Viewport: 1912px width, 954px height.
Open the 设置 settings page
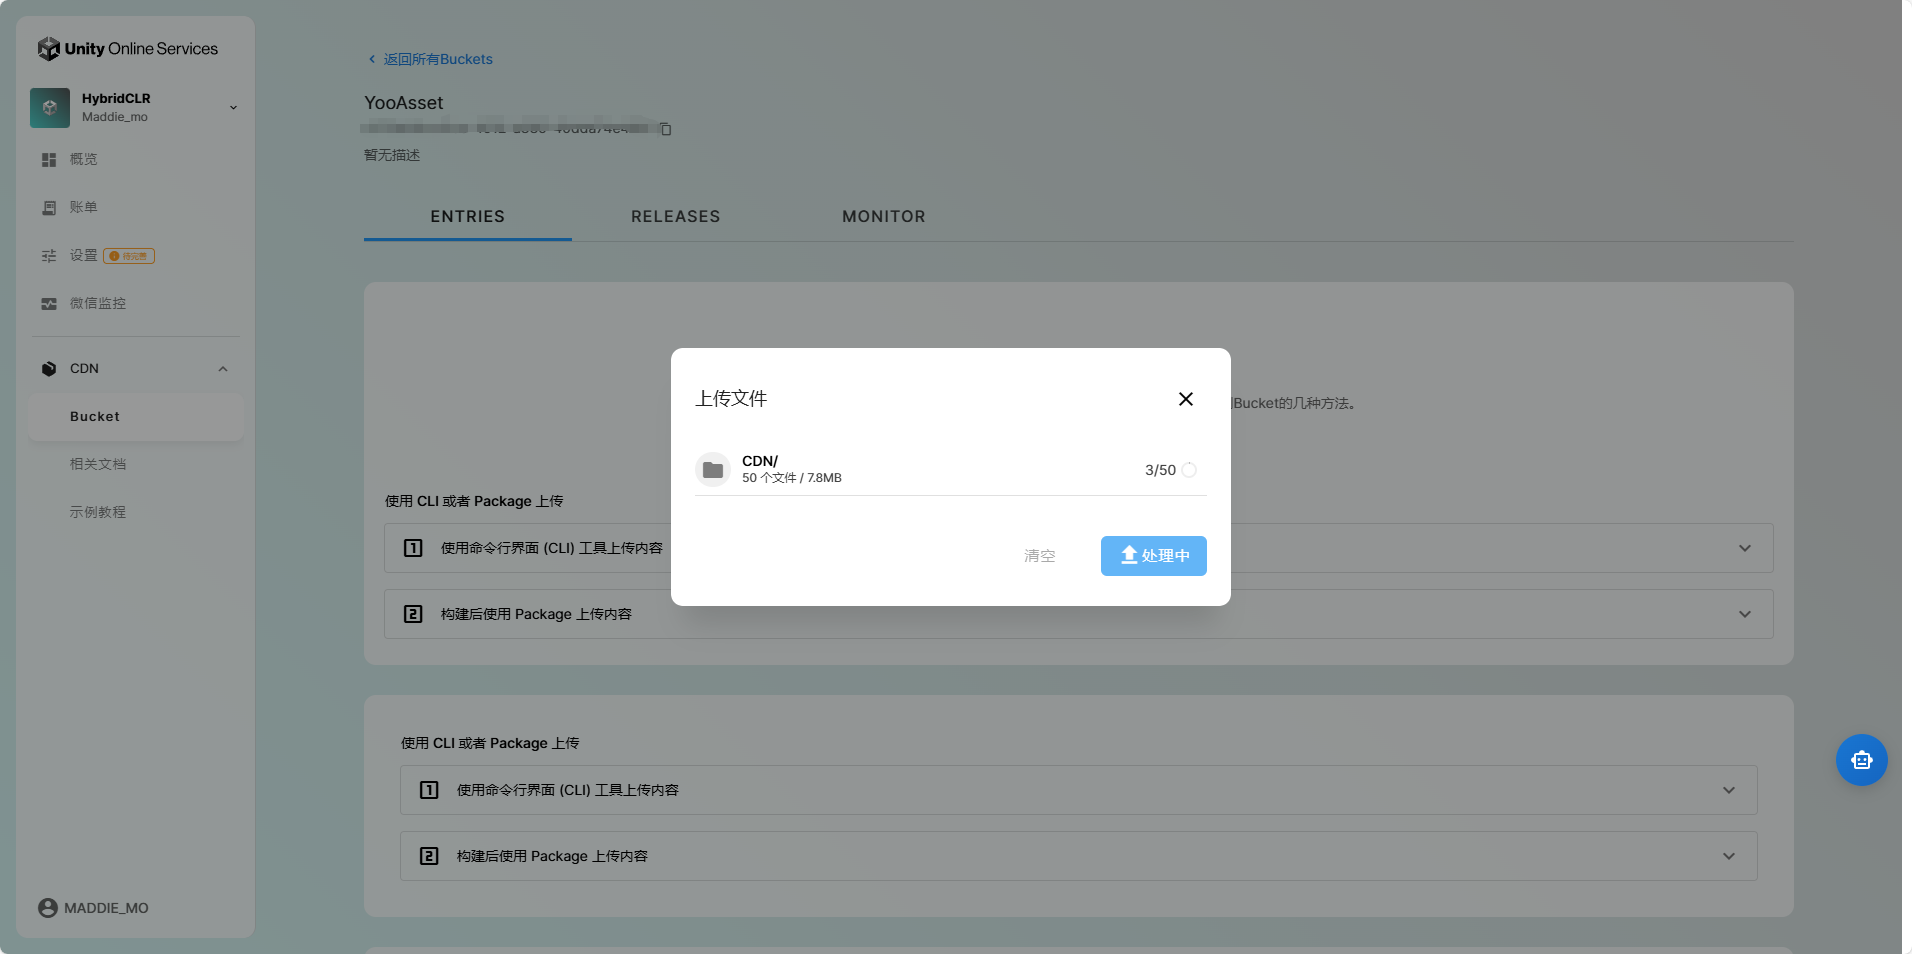pyautogui.click(x=83, y=255)
